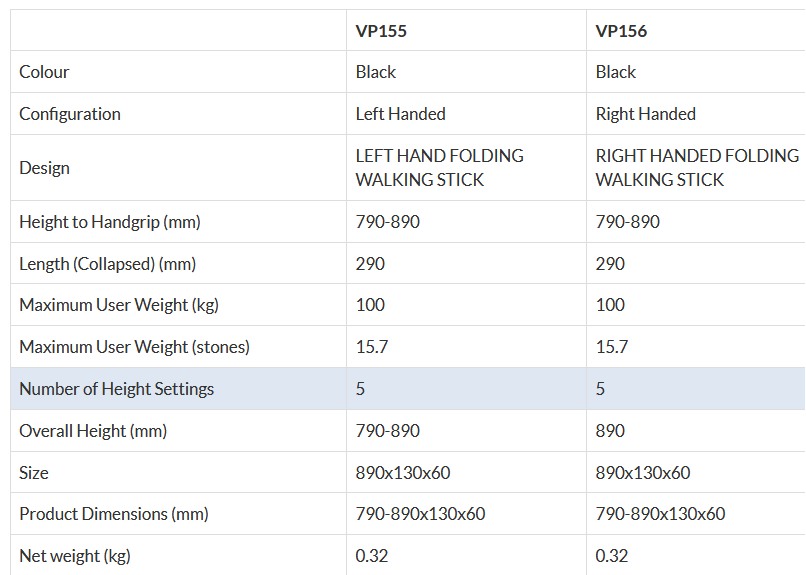This screenshot has width=806, height=575.
Task: Click the VP156 column header
Action: tap(621, 31)
